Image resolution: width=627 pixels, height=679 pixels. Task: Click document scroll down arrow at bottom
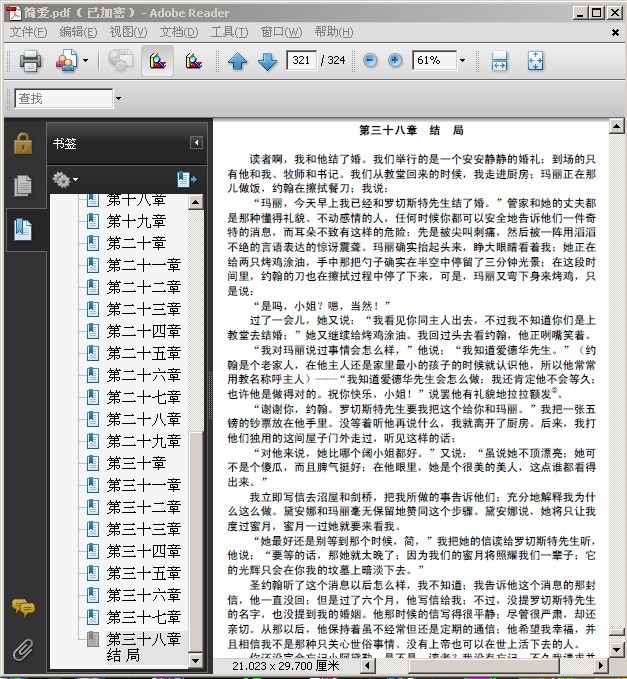point(616,649)
